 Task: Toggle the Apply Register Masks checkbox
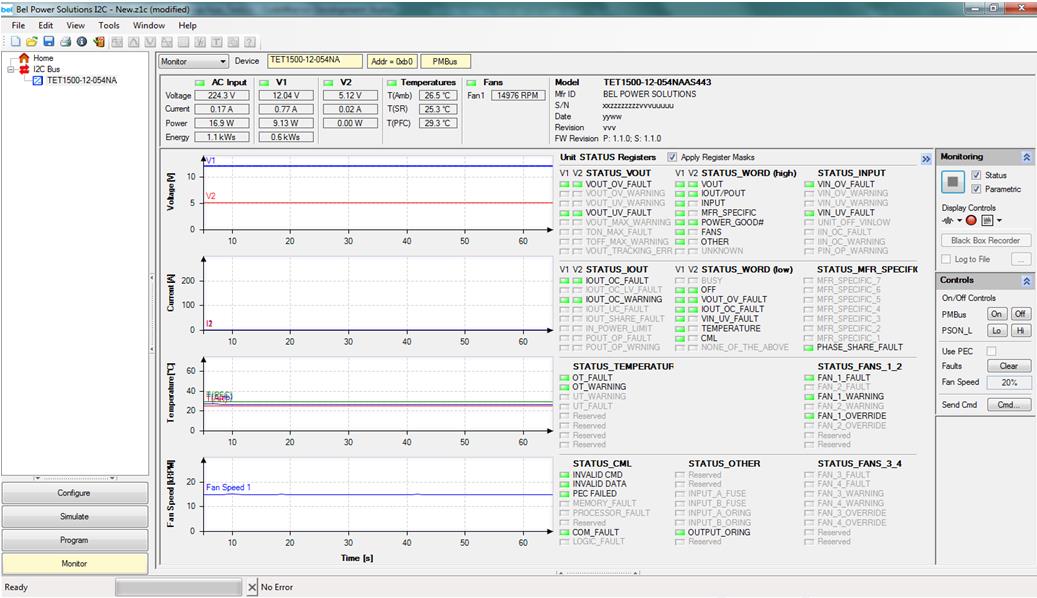672,157
